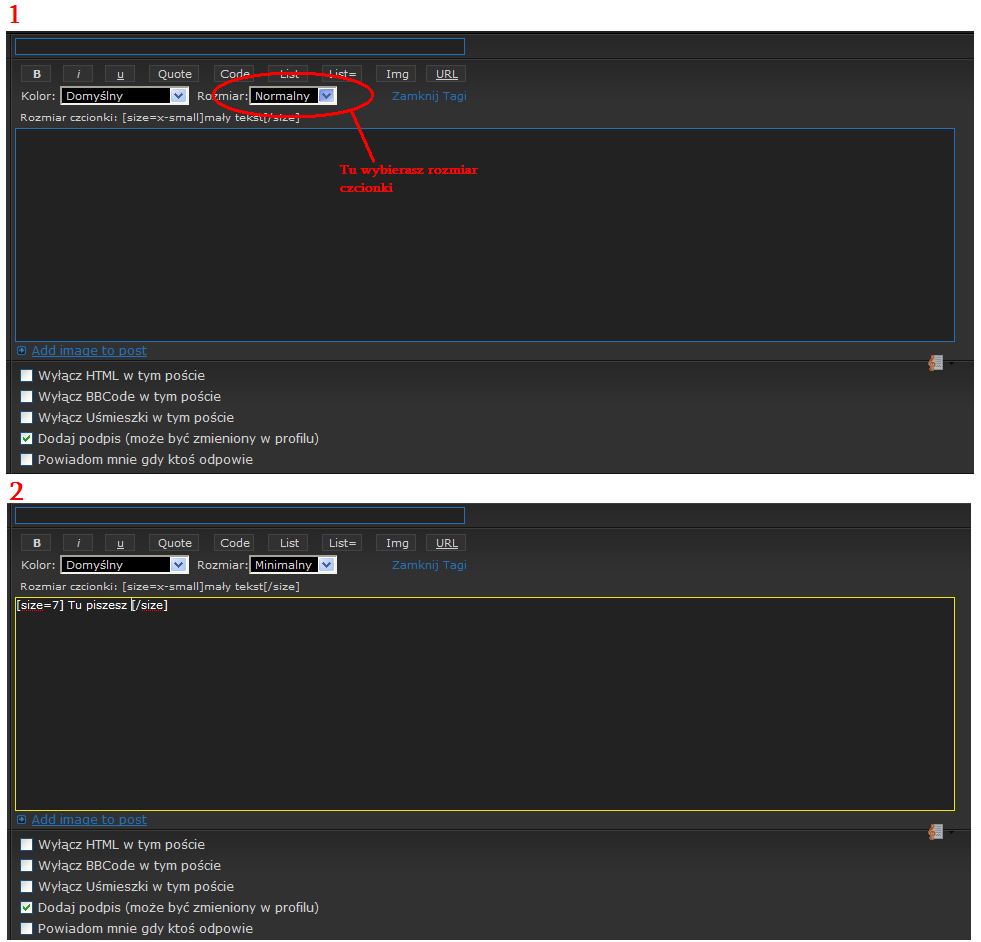Open Kolor dropdown in editor 1
Viewport: 981px width, 942px height.
pyautogui.click(x=124, y=96)
